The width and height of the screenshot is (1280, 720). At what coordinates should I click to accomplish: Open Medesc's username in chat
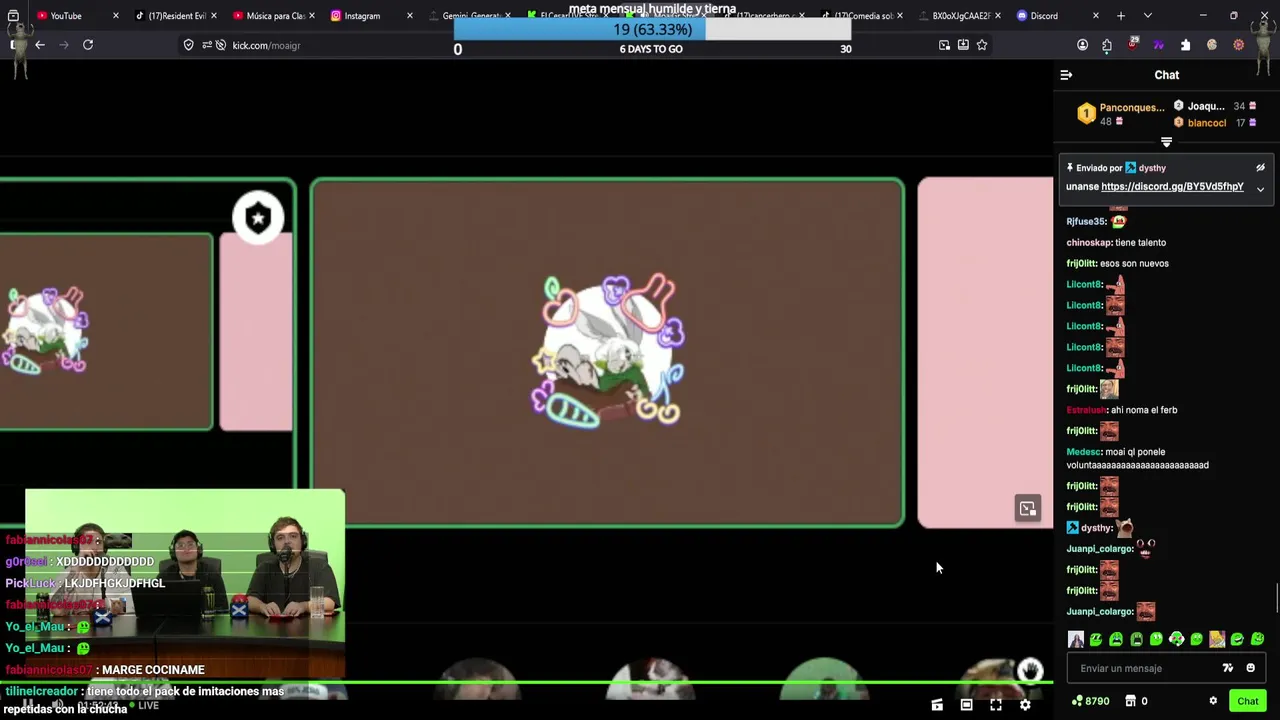[1083, 452]
